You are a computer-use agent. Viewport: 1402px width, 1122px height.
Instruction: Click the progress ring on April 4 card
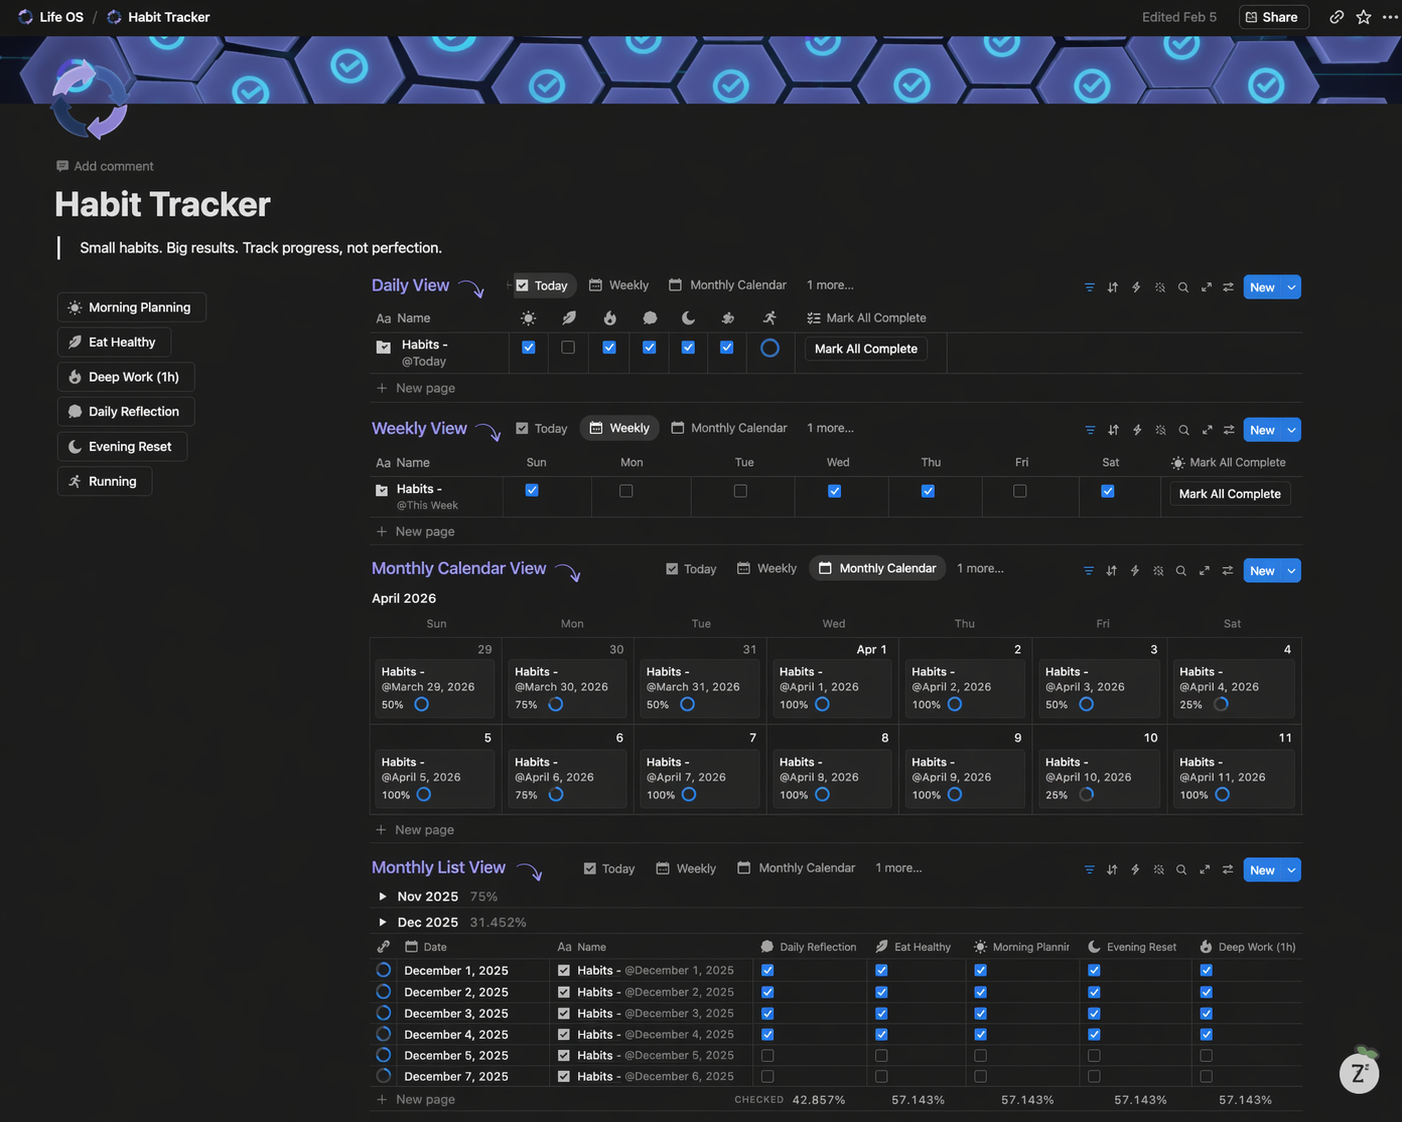[x=1221, y=705]
